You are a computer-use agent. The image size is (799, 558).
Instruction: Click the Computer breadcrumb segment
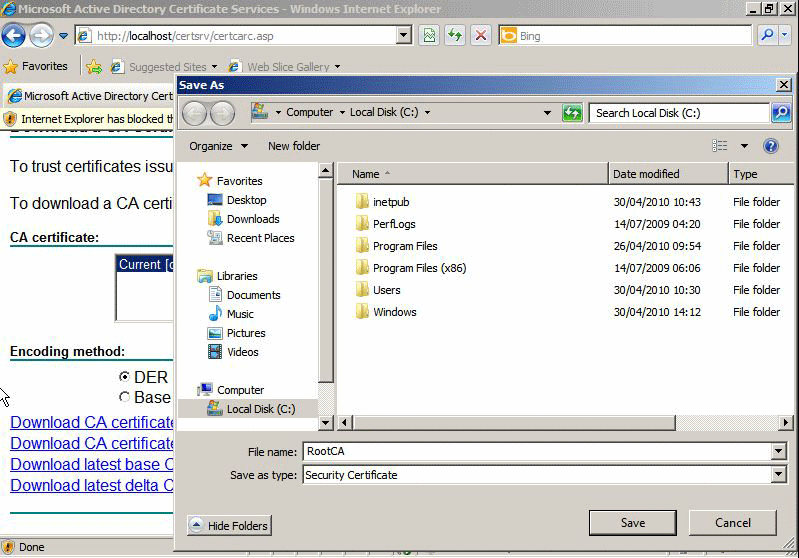point(309,112)
